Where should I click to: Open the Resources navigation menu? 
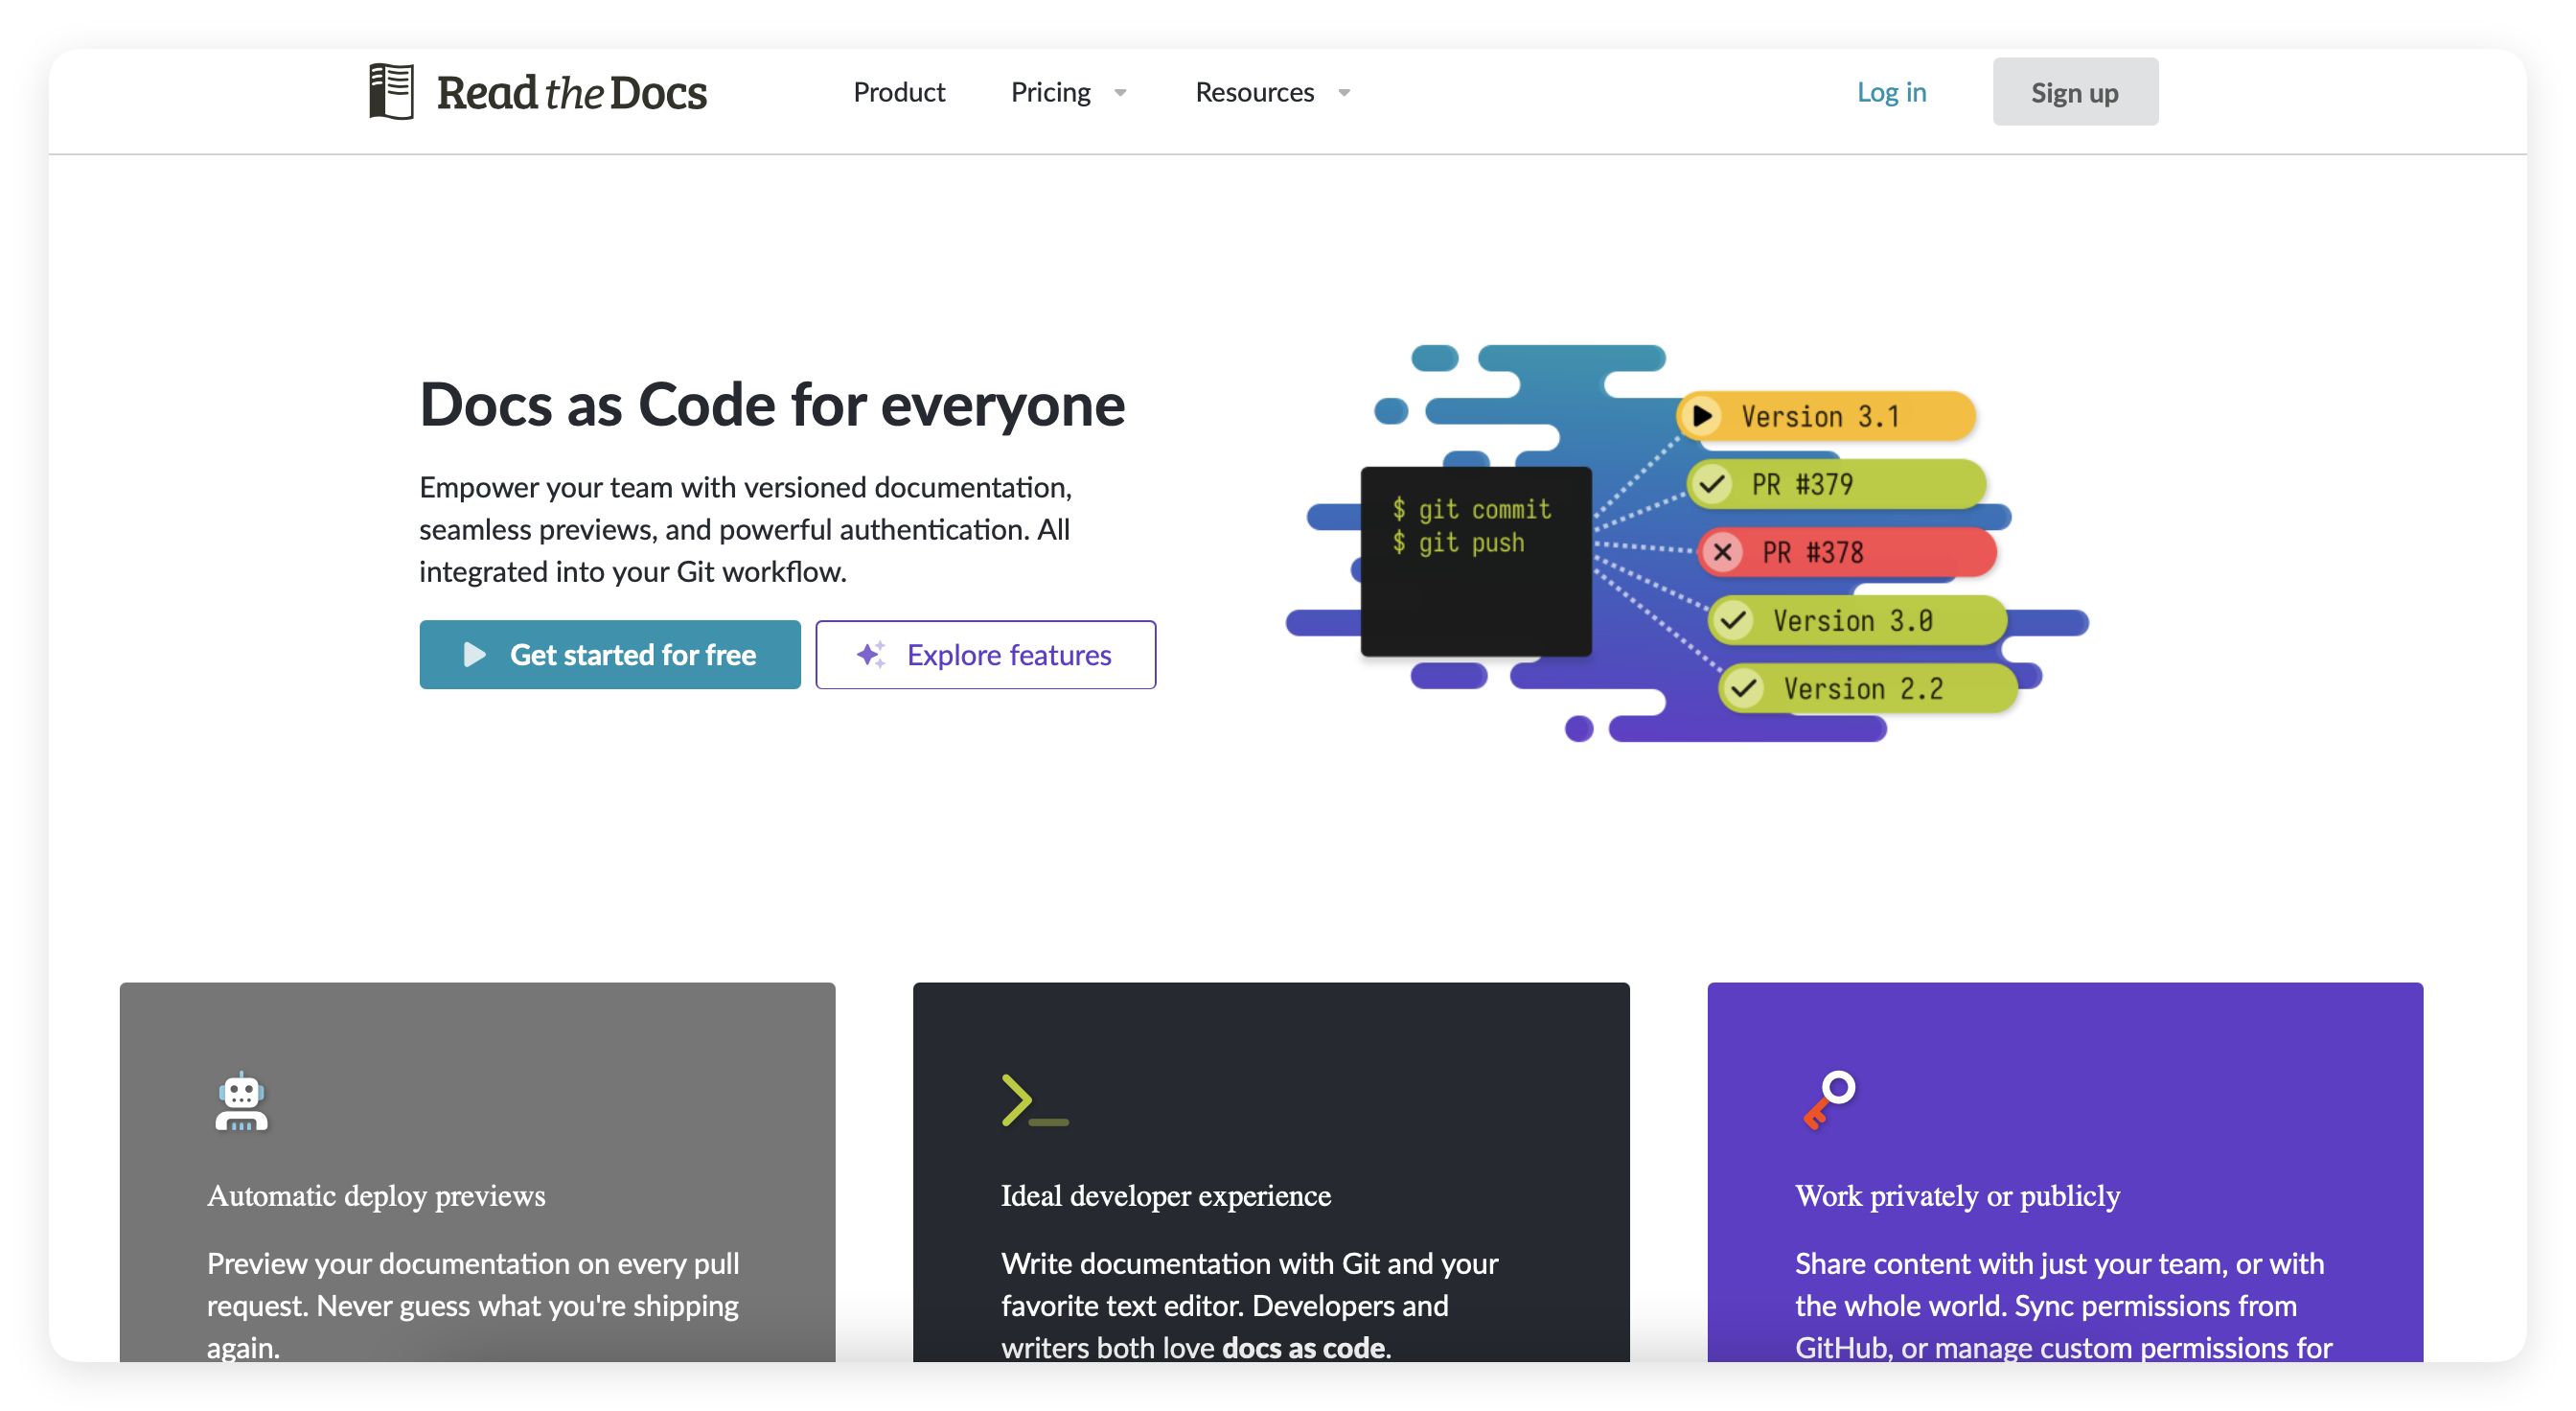coord(1254,92)
